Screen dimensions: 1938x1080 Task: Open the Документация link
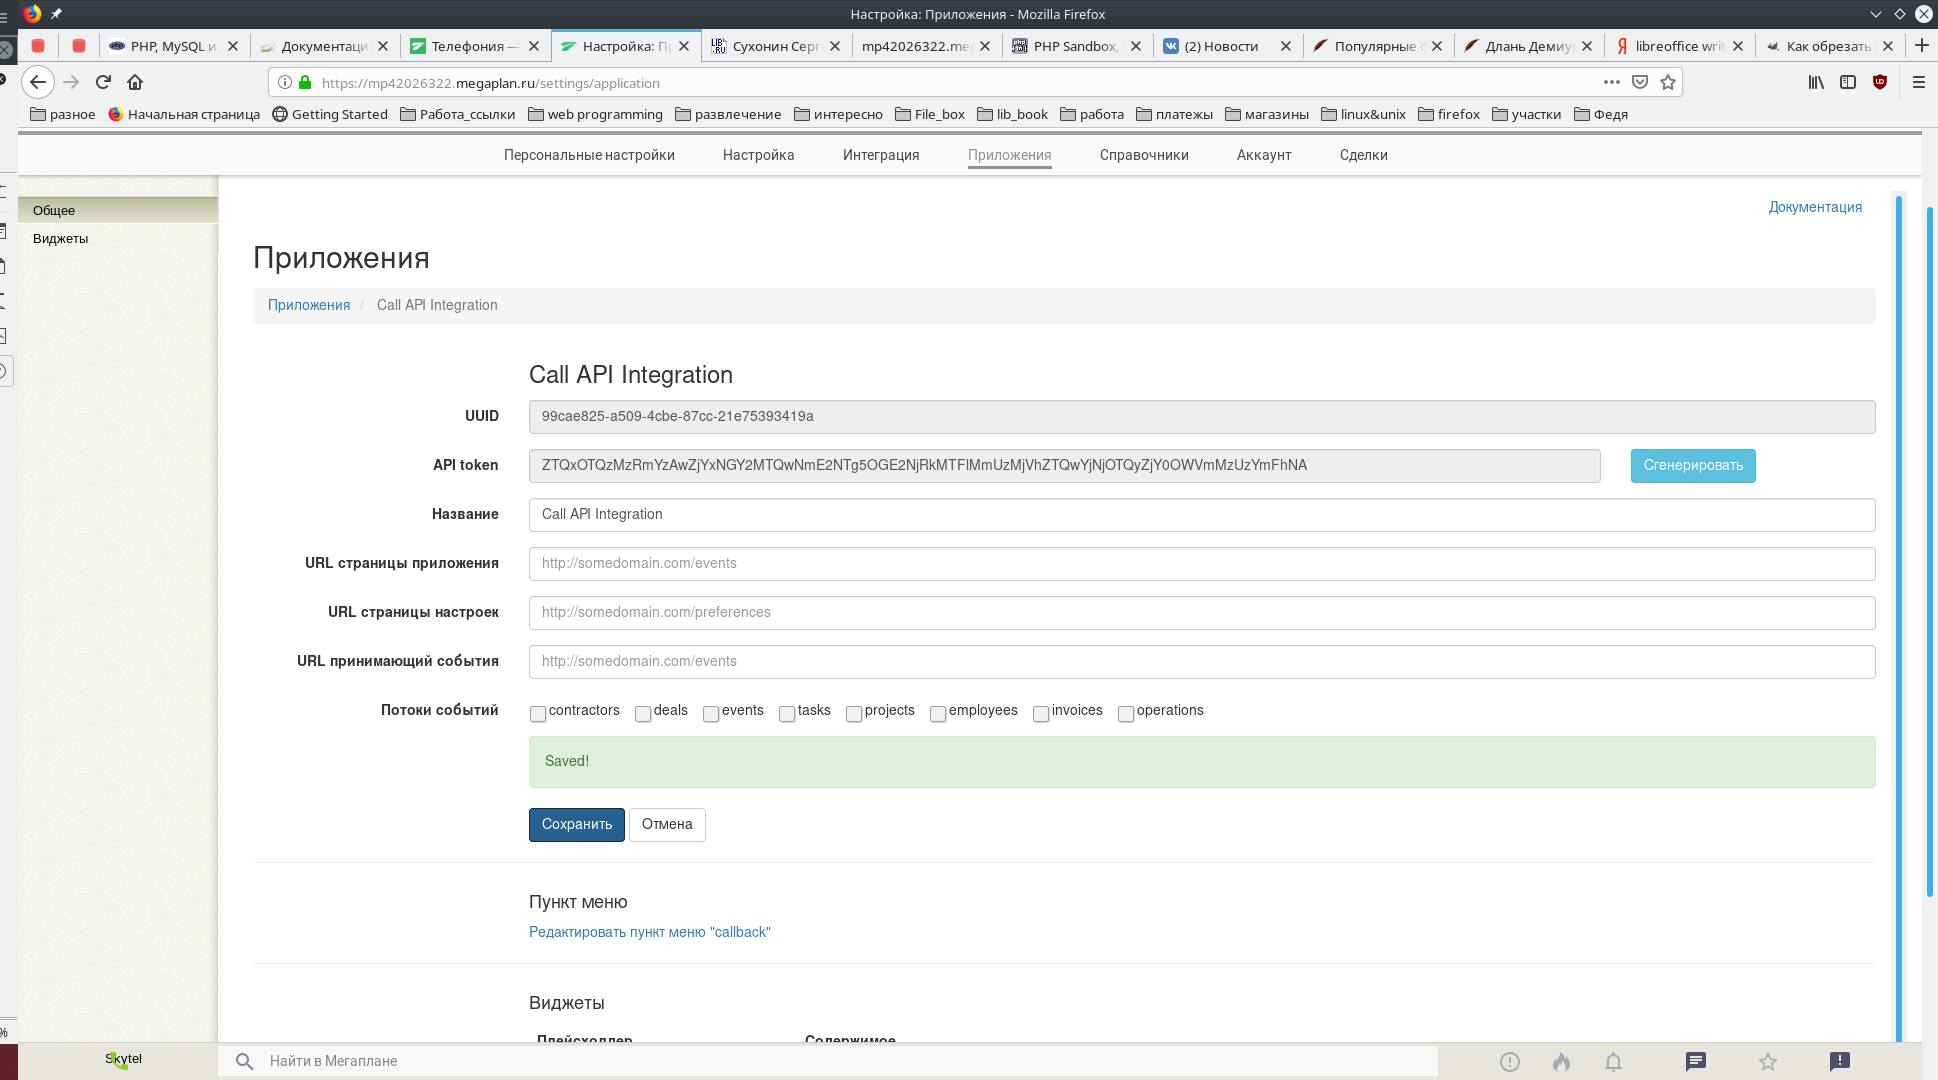(x=1814, y=207)
